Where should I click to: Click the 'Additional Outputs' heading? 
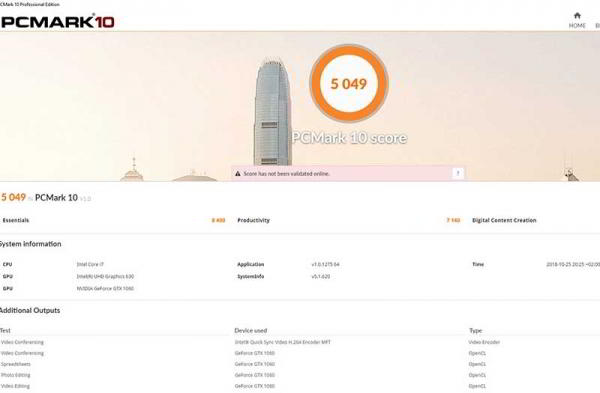(x=30, y=310)
